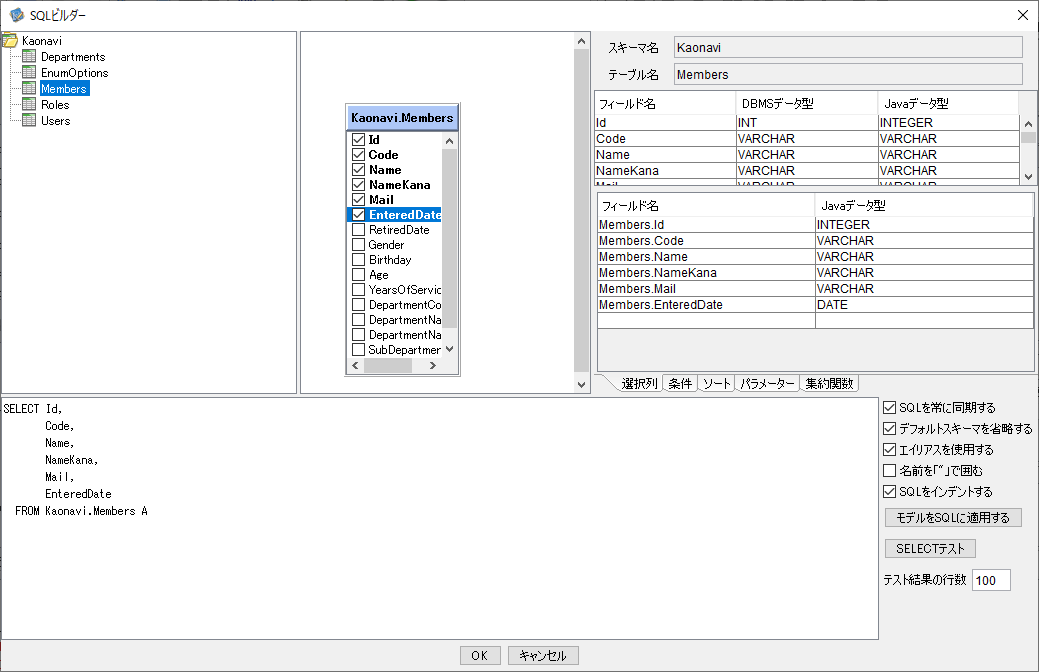Click the Kaonavi schema folder icon
The height and width of the screenshot is (672, 1039).
pos(10,41)
